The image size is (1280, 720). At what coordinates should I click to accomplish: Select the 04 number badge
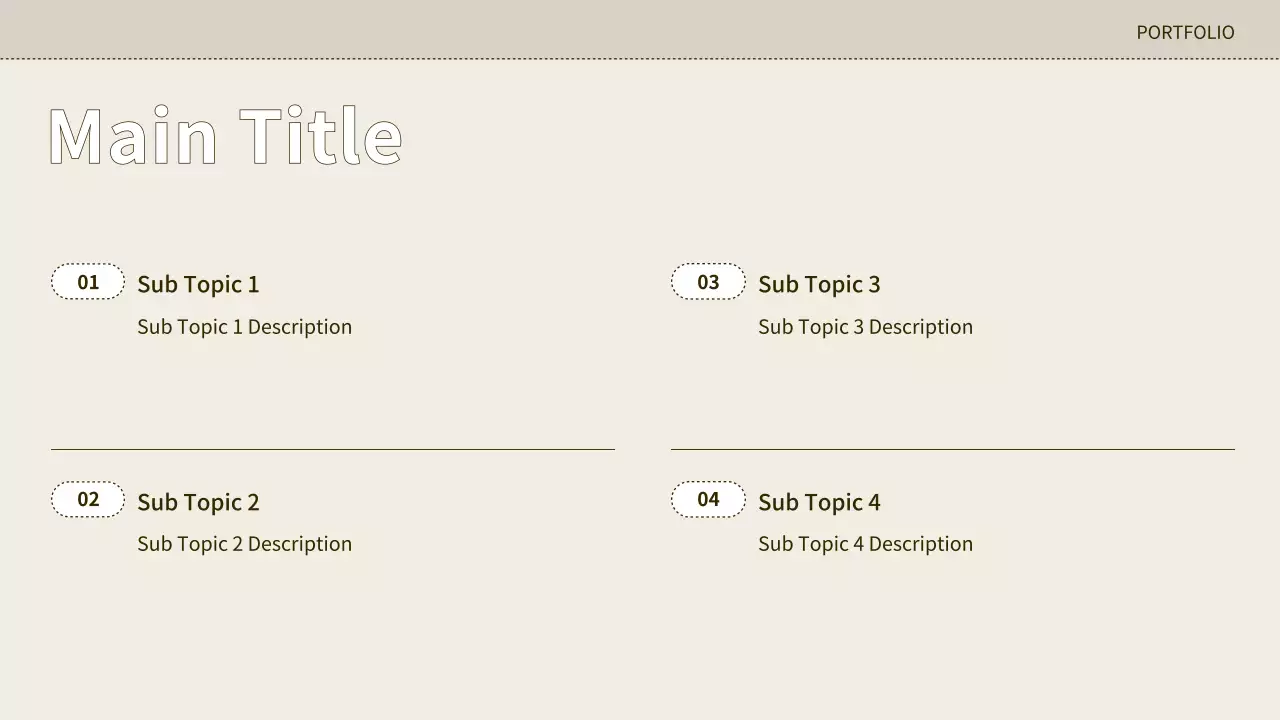[708, 499]
